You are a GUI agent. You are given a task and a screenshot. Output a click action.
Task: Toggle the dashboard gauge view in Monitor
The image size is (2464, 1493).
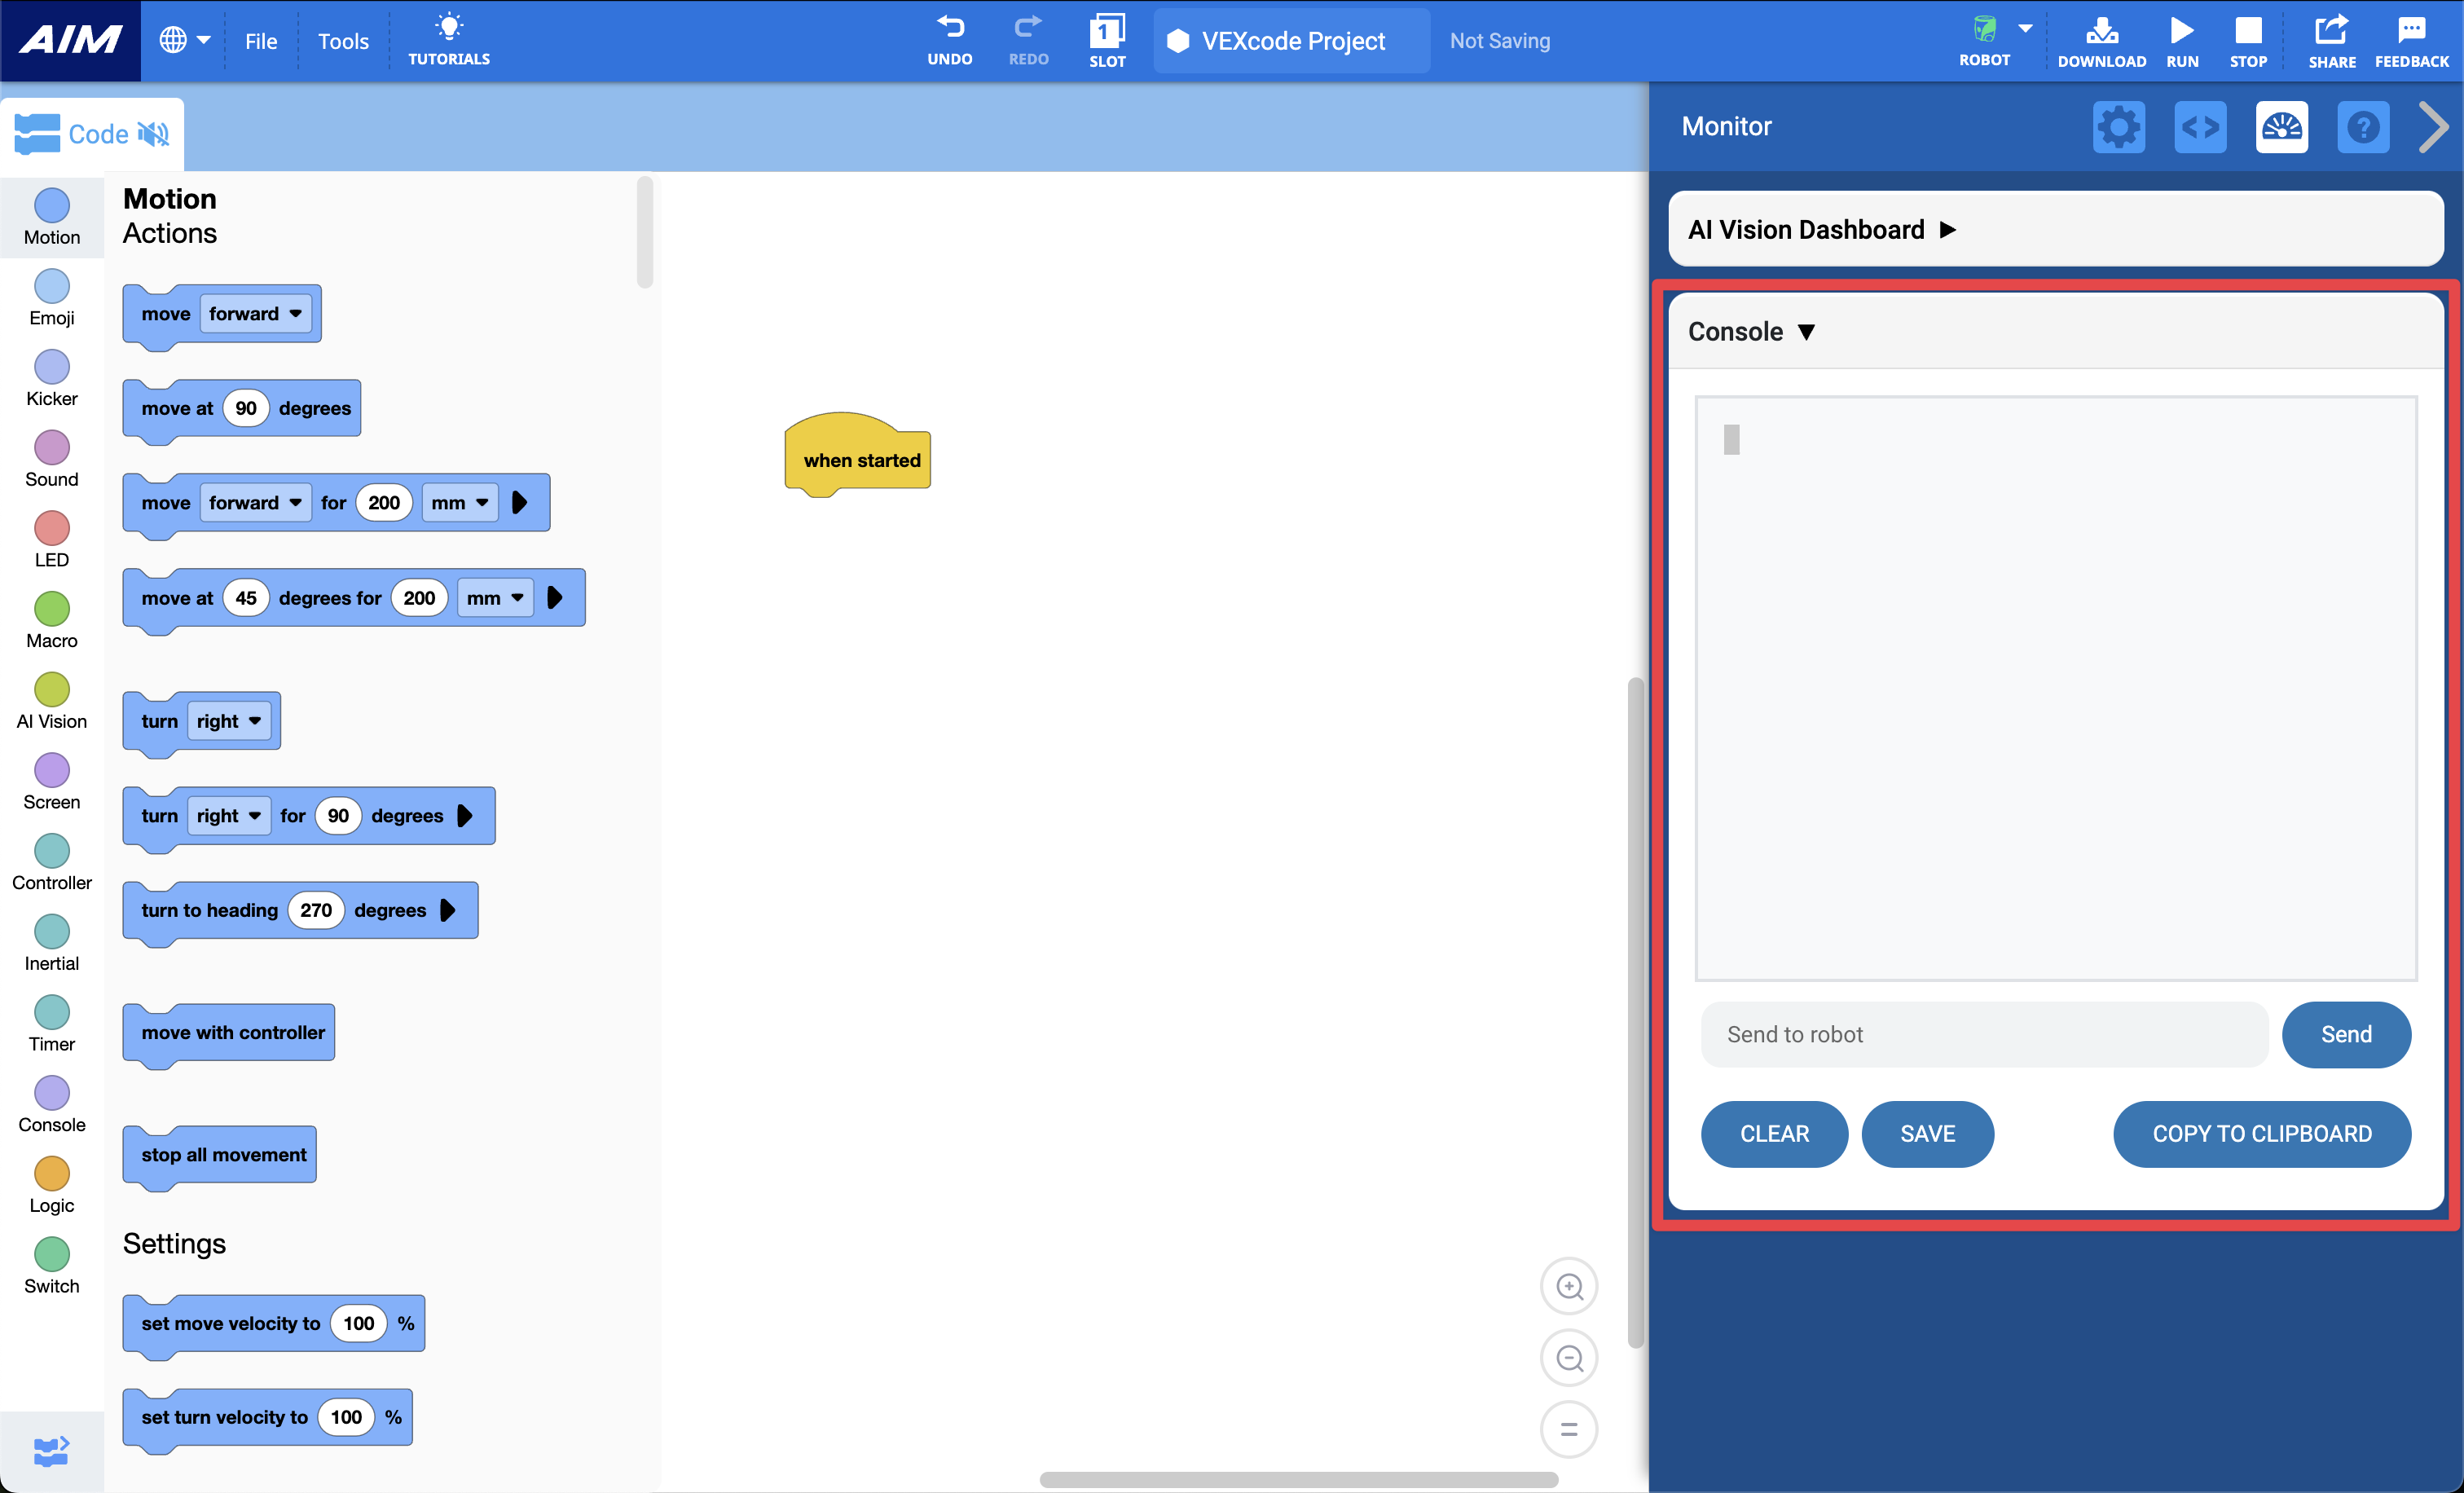click(2282, 127)
